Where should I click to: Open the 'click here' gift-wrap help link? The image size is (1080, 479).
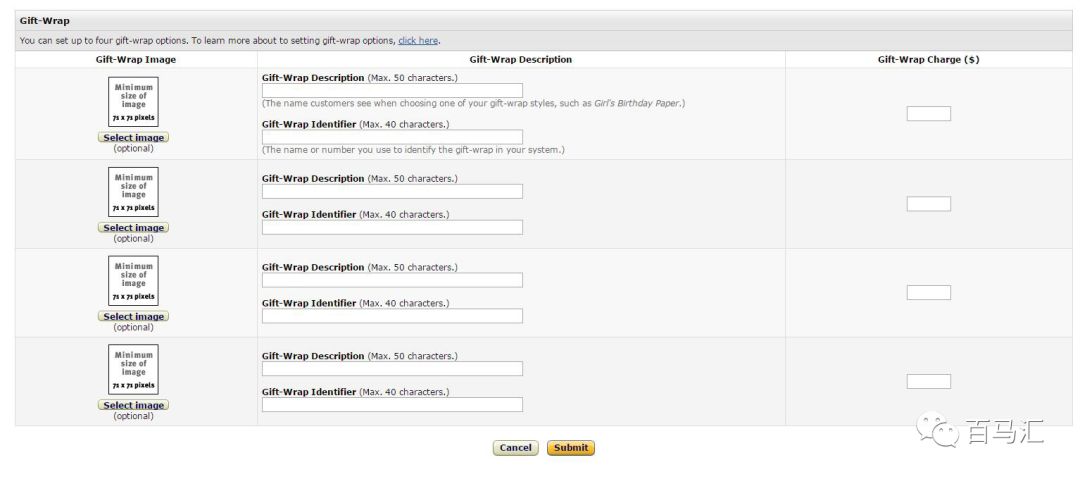tap(418, 41)
